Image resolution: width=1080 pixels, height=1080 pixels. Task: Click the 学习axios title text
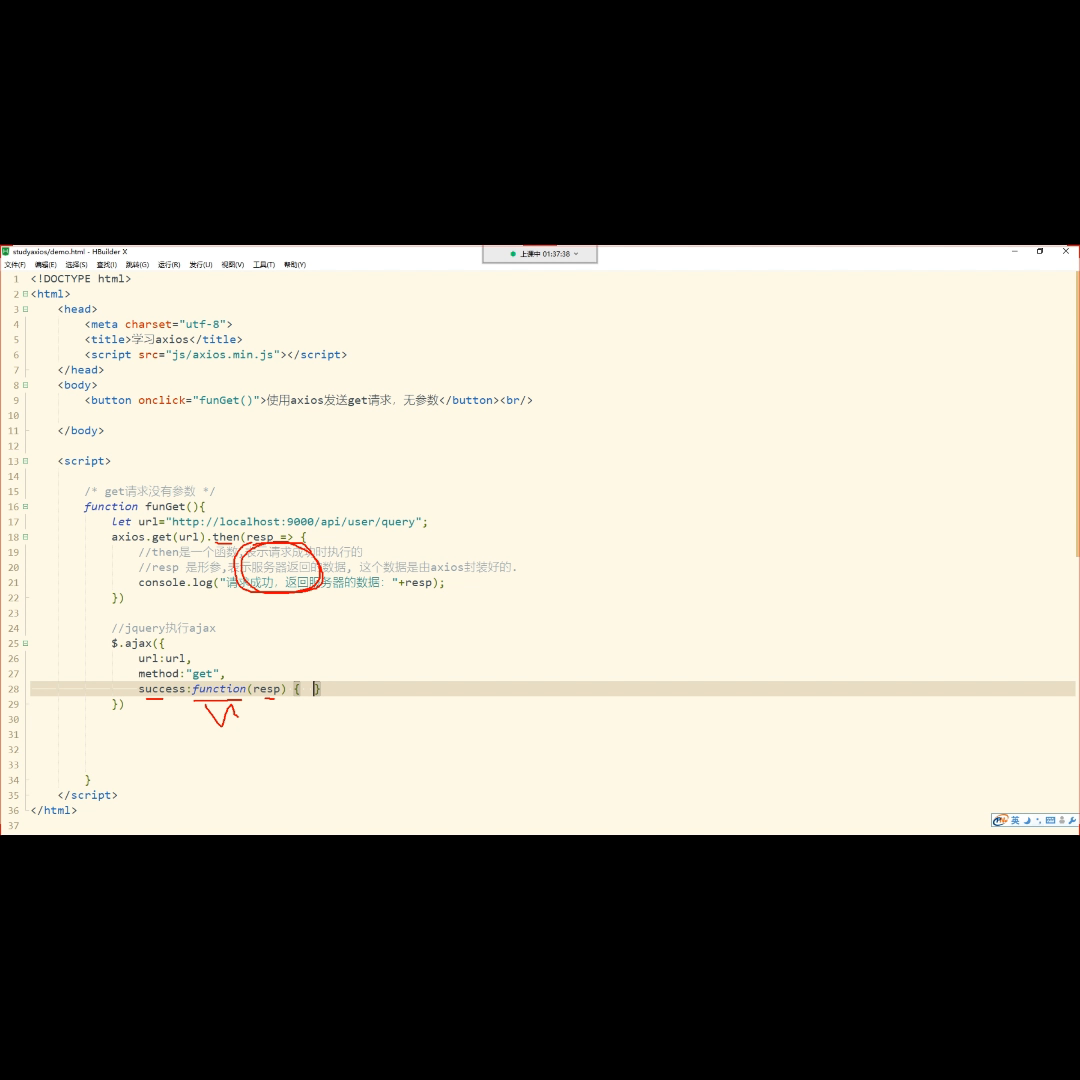[160, 340]
